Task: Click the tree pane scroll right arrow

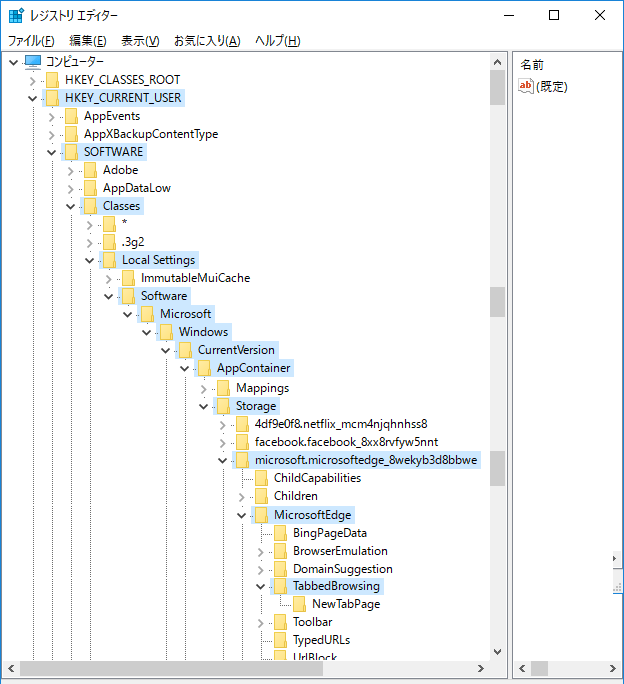Action: (481, 669)
